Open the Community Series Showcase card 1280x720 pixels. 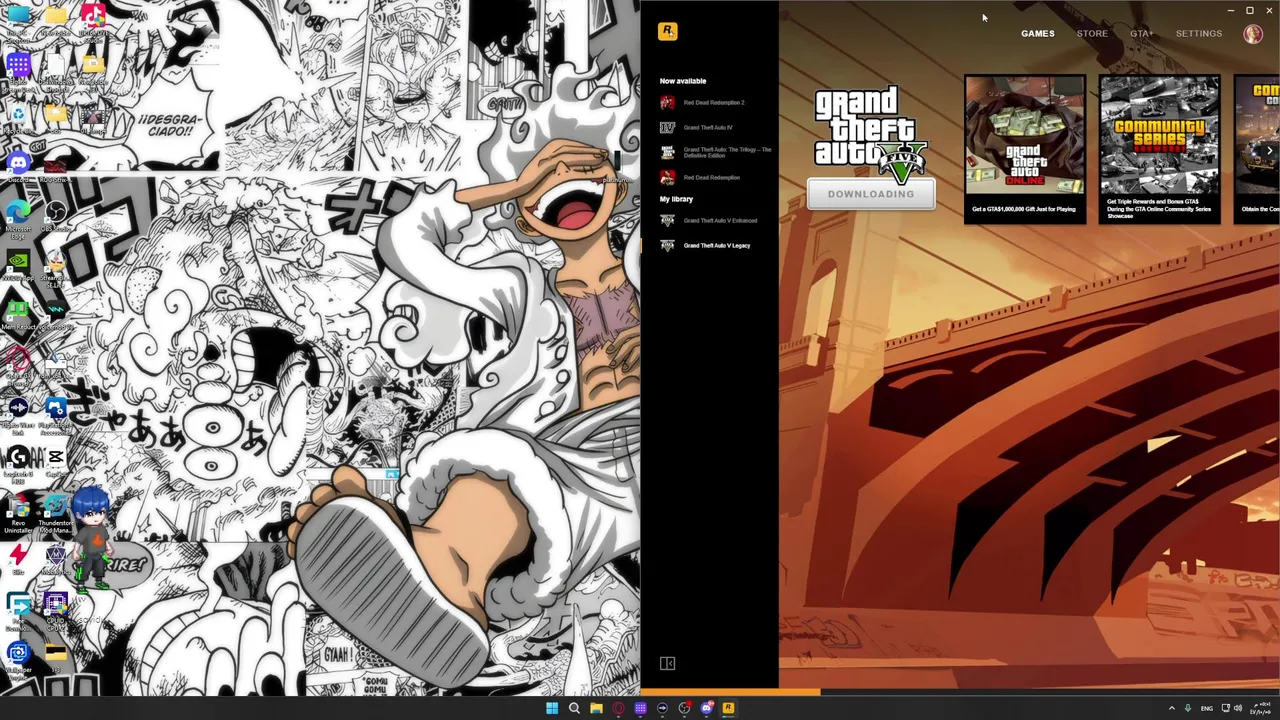(x=1159, y=148)
